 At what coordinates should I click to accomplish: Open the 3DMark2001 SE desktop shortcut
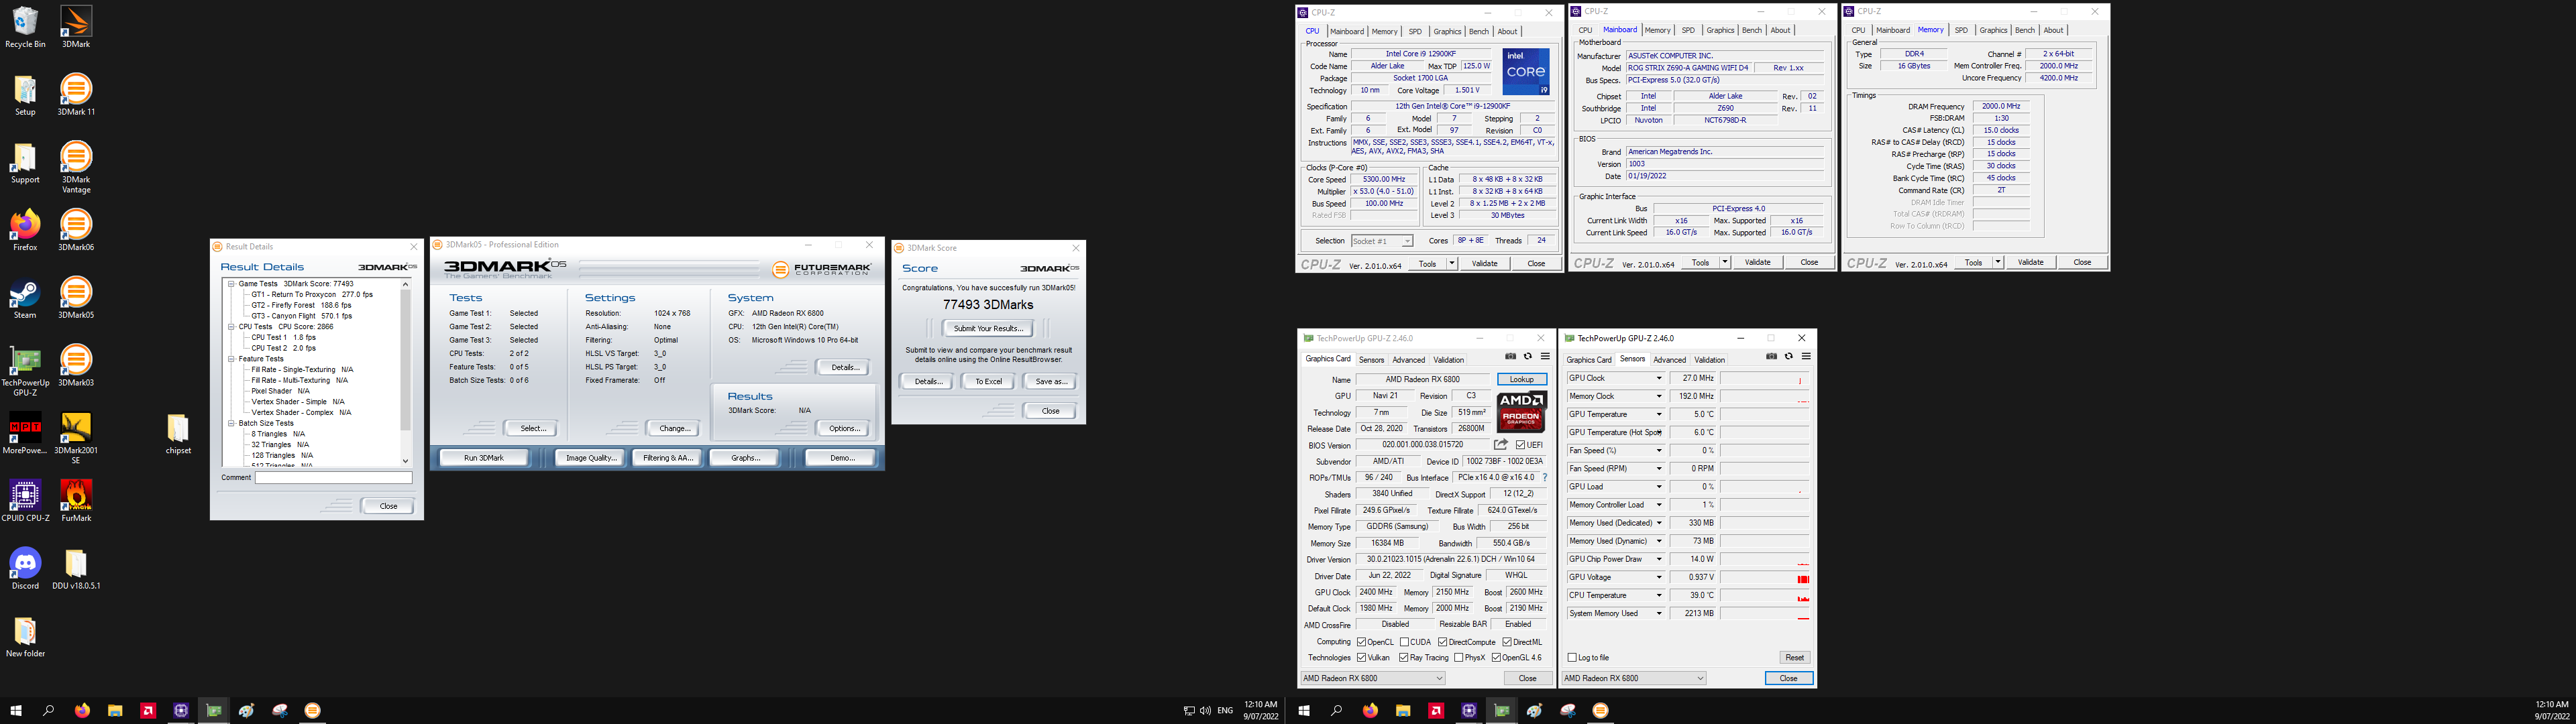pos(76,438)
